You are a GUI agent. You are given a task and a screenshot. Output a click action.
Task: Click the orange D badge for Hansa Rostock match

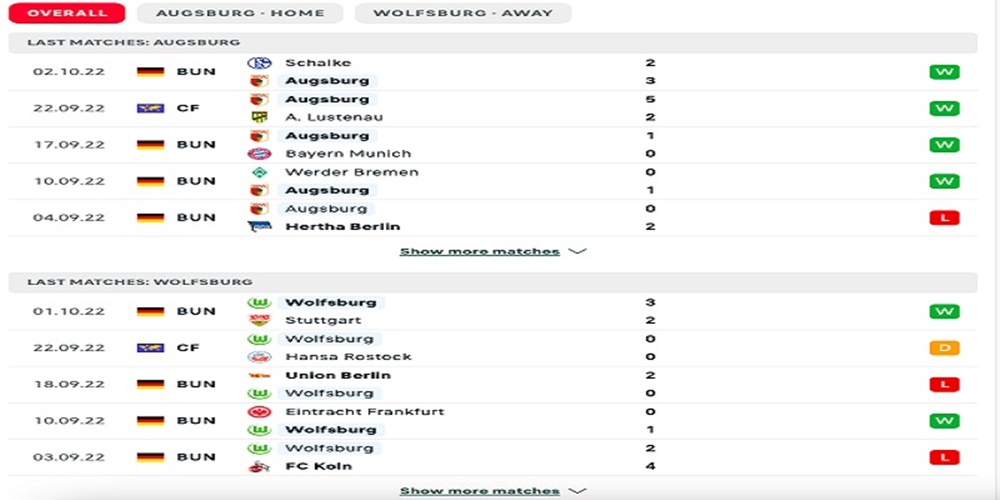pyautogui.click(x=943, y=348)
